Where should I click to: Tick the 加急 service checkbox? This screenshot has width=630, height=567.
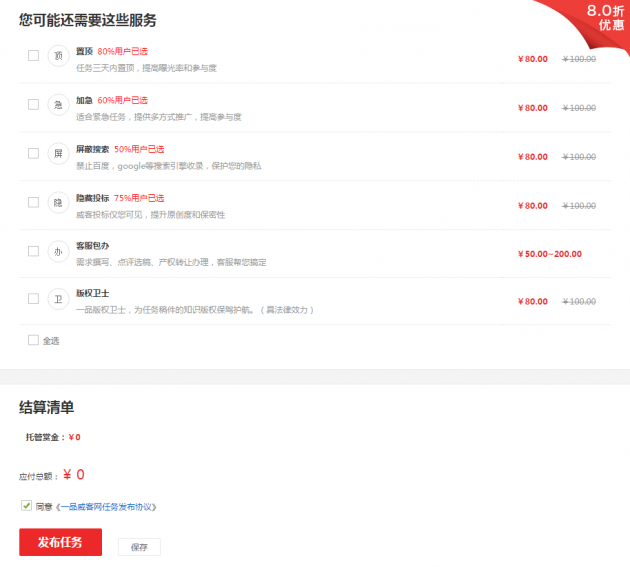pos(33,105)
